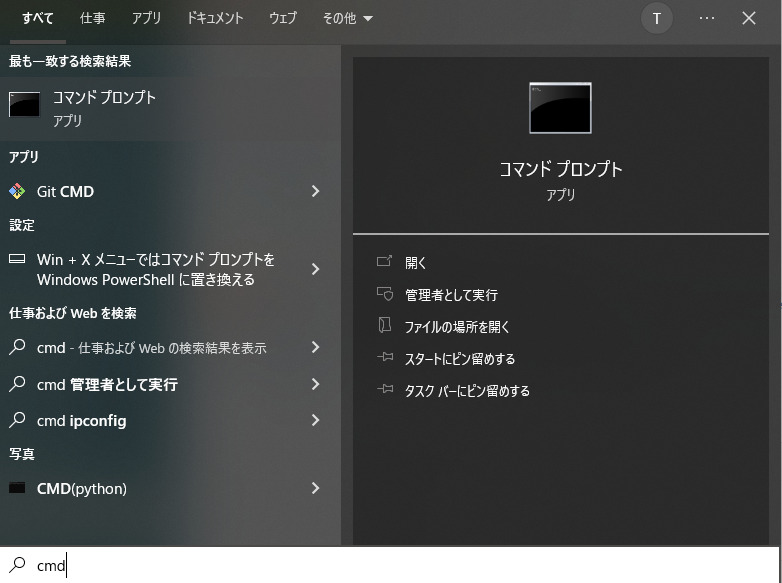The image size is (782, 583).
Task: Expand the CMD(python) result arrow
Action: coord(315,488)
